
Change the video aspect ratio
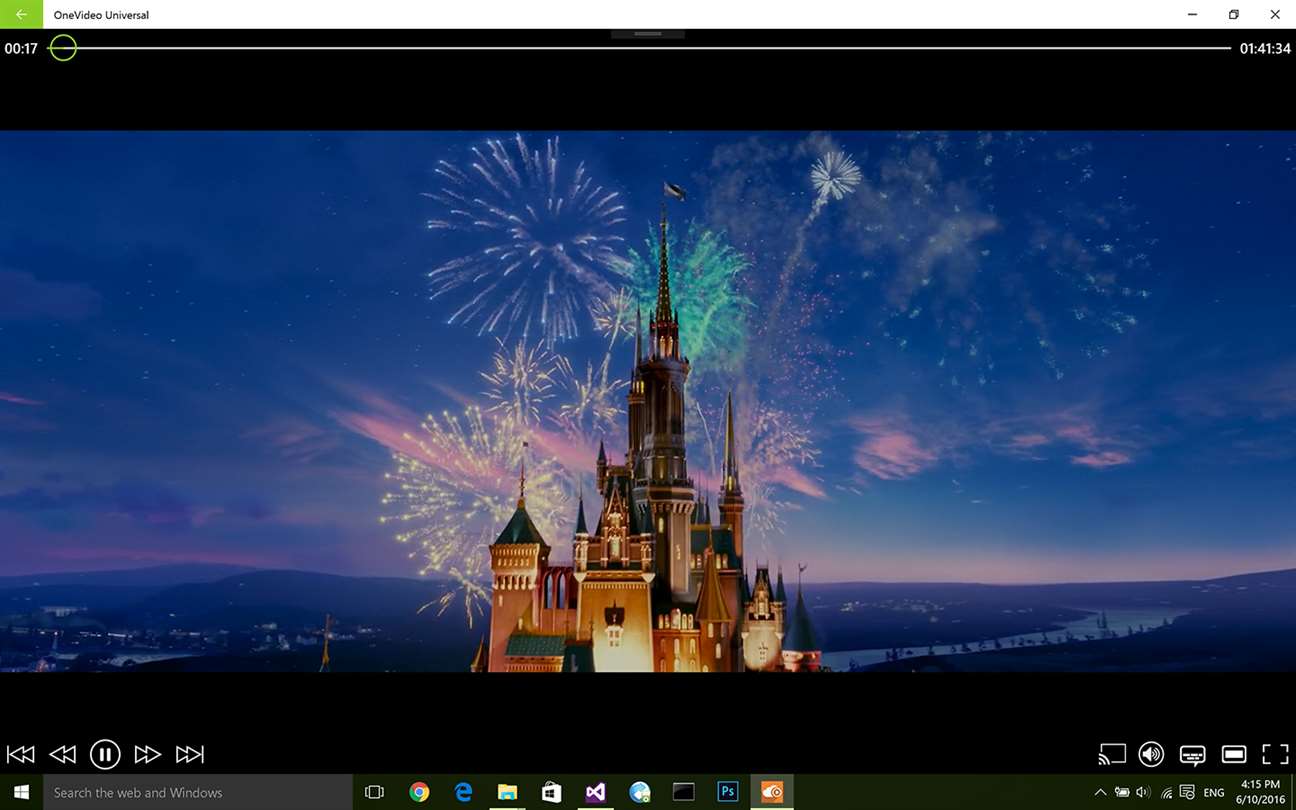point(1234,754)
